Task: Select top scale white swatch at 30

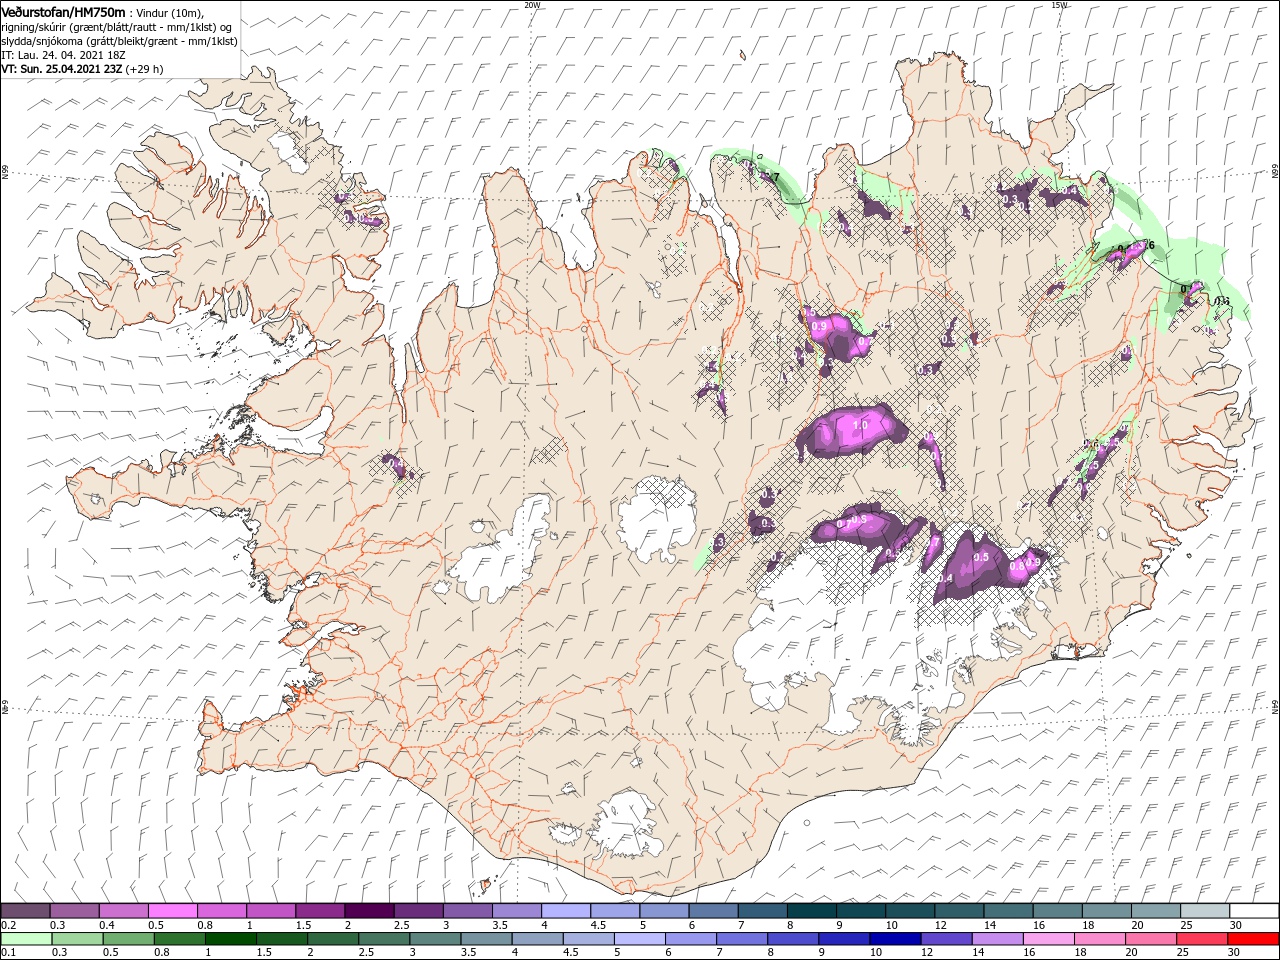Action: (x=1254, y=910)
